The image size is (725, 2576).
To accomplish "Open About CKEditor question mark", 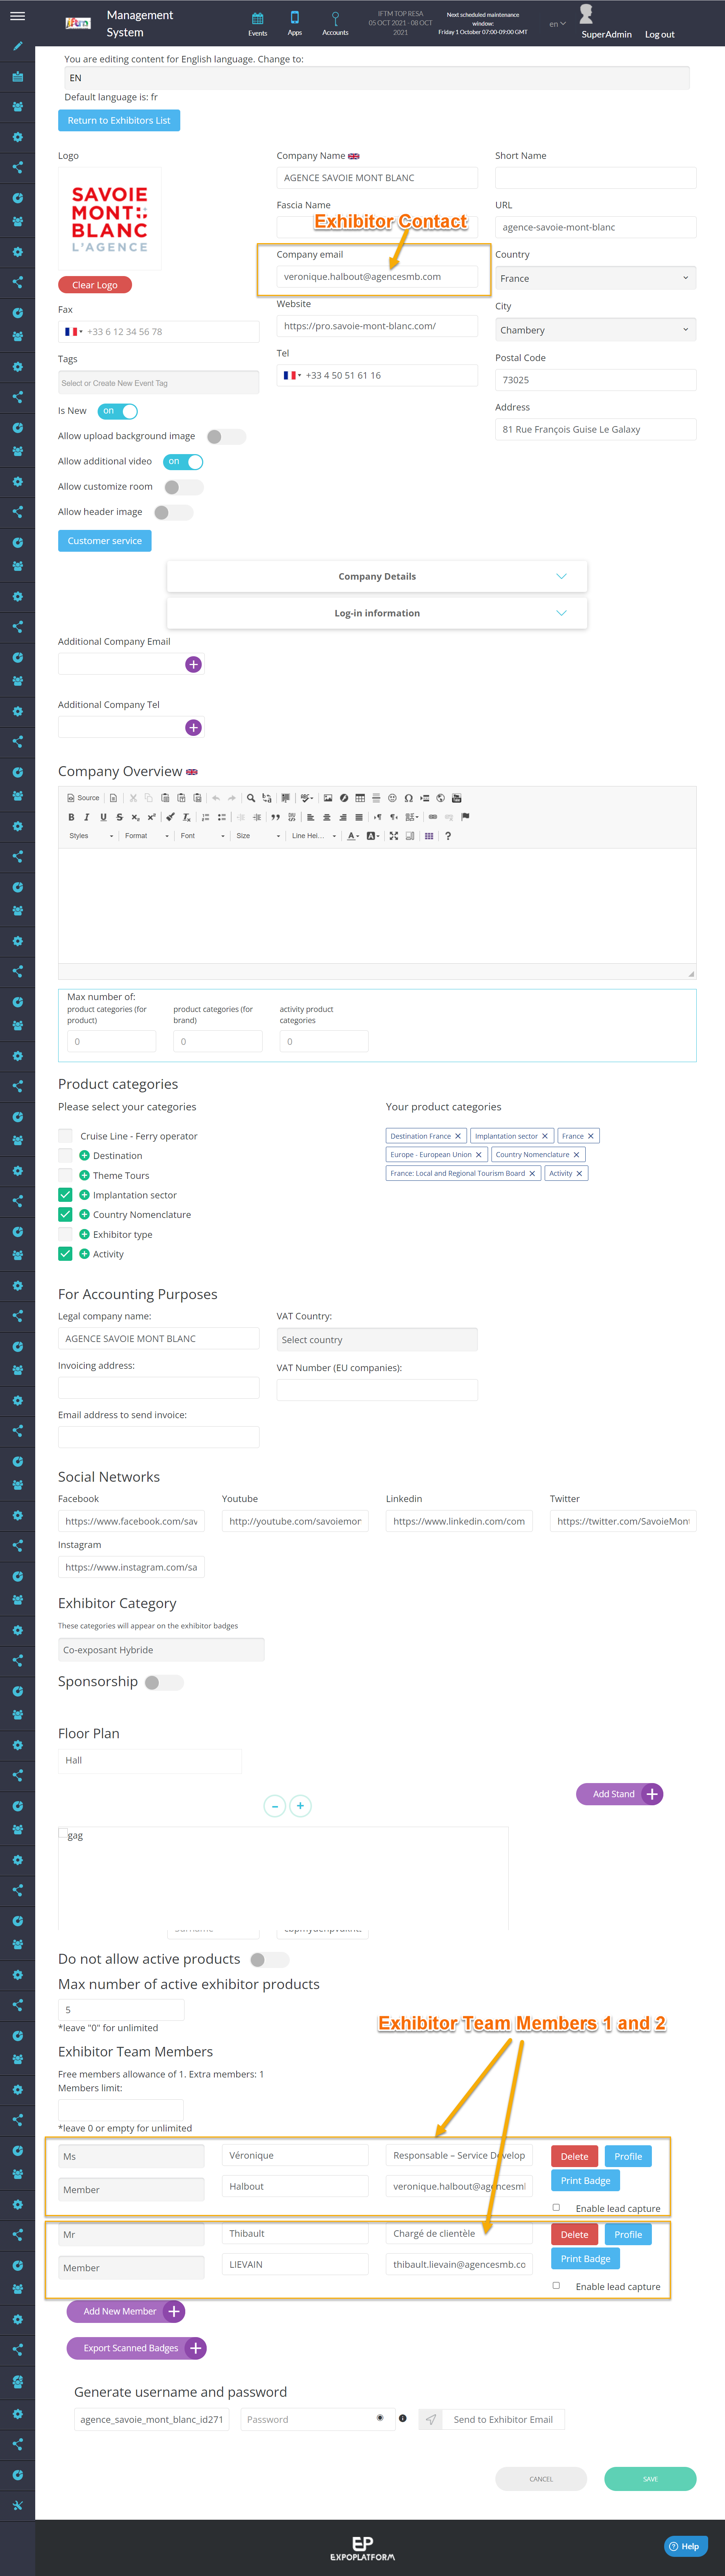I will 448,836.
